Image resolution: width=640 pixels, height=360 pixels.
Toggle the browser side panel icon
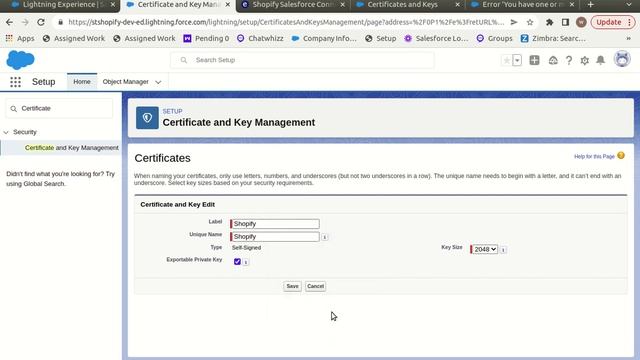565,22
